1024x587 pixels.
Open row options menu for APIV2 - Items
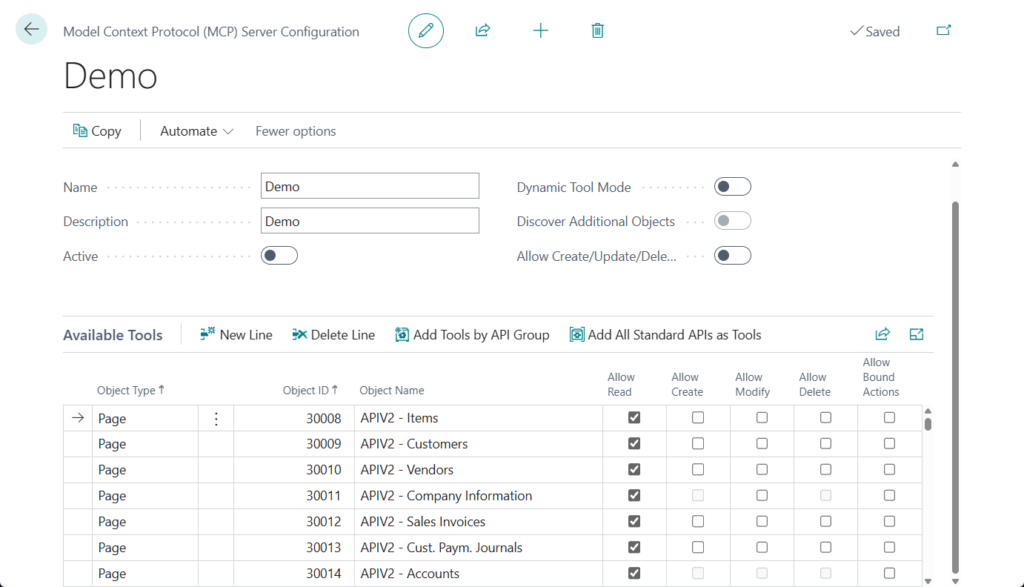[216, 419]
